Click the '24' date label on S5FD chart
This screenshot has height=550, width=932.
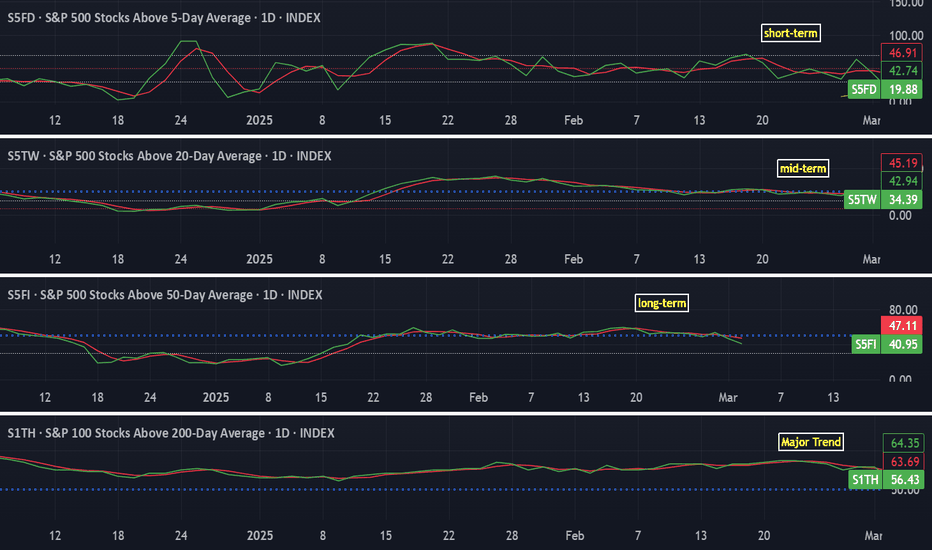[181, 121]
